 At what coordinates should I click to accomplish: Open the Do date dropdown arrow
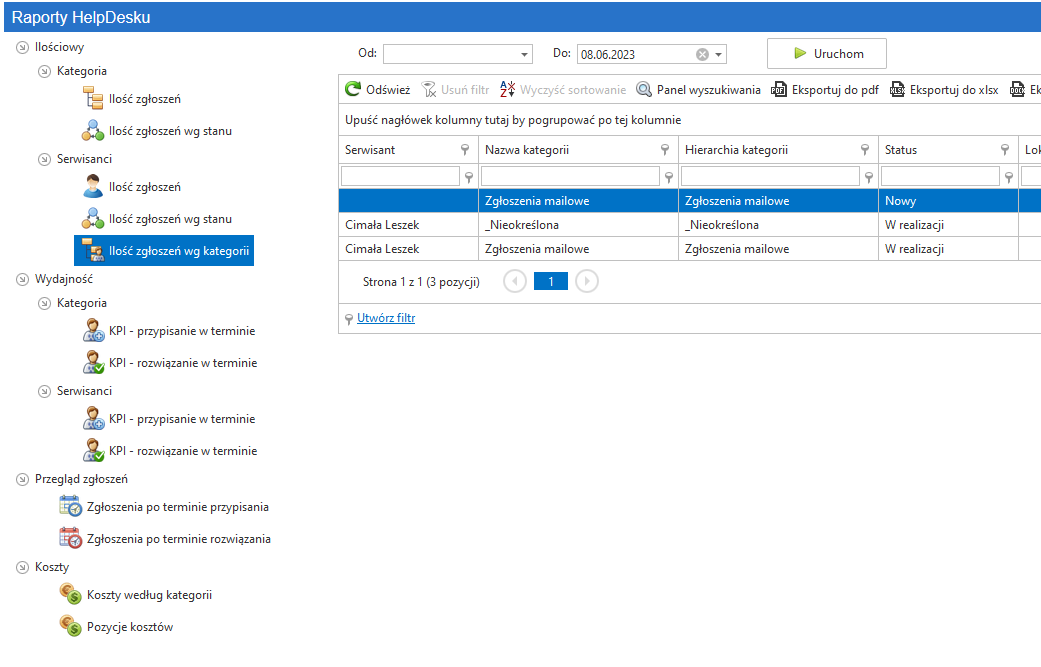coord(718,54)
